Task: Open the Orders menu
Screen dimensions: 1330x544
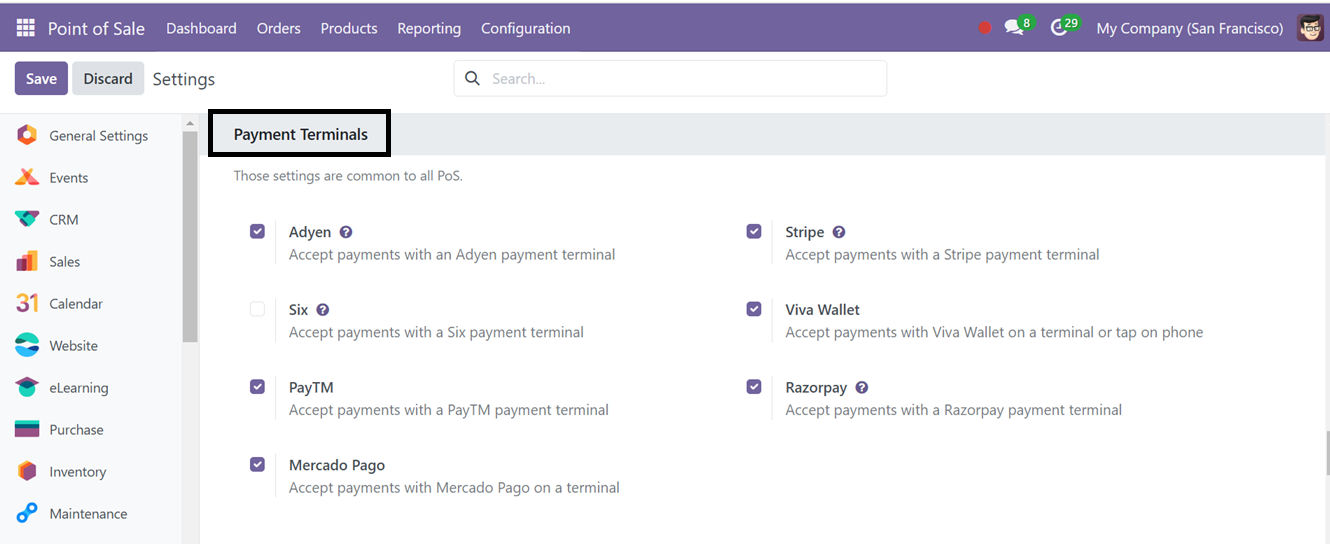Action: point(278,28)
